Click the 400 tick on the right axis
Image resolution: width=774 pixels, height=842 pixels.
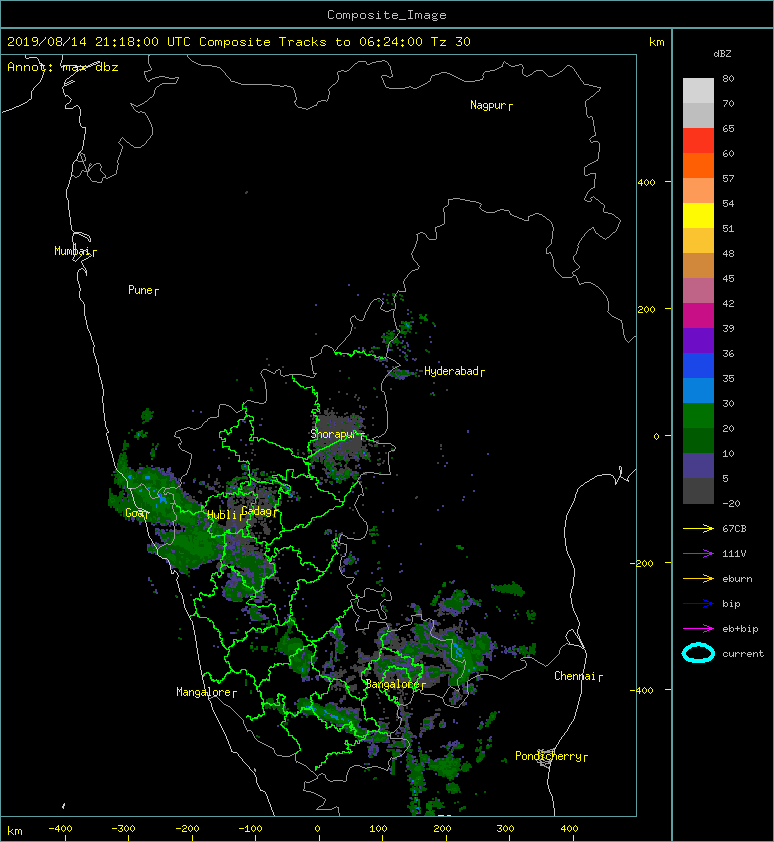647,183
